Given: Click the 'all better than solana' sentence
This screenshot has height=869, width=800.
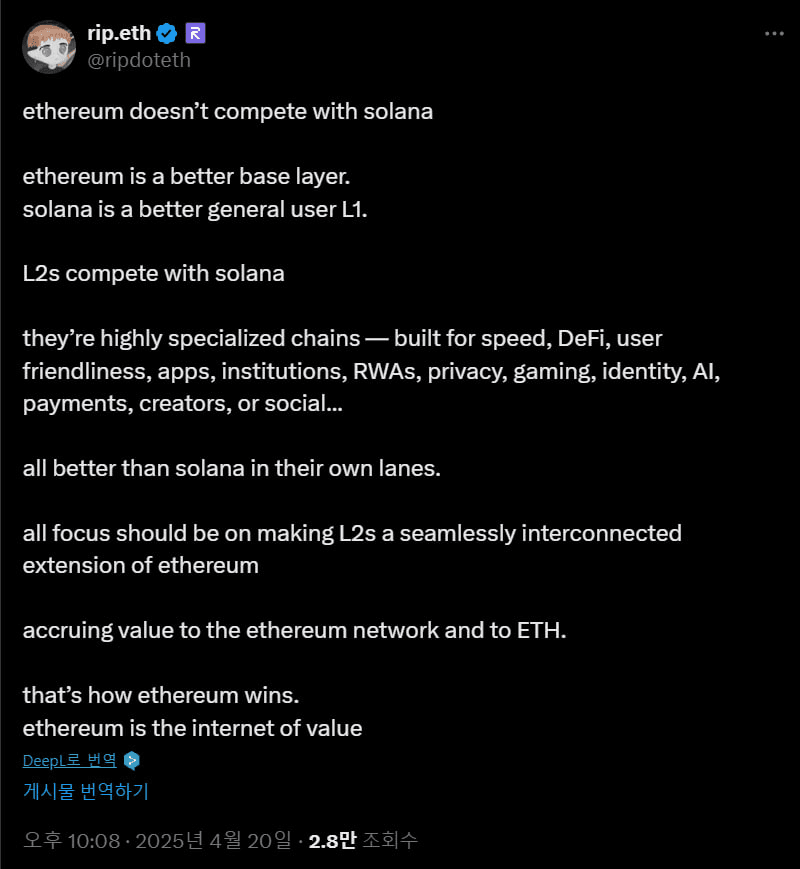Looking at the screenshot, I should click(232, 468).
